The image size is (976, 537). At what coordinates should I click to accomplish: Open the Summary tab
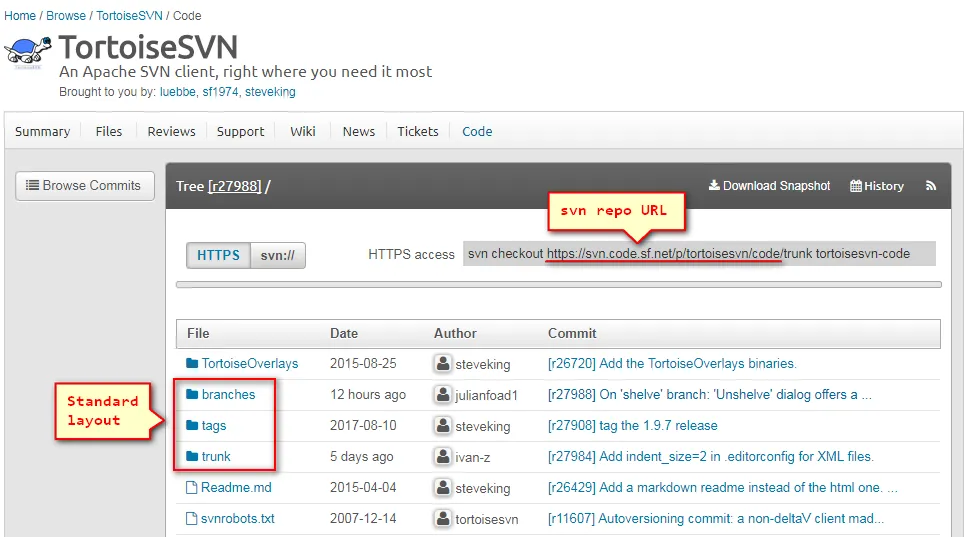pos(42,131)
